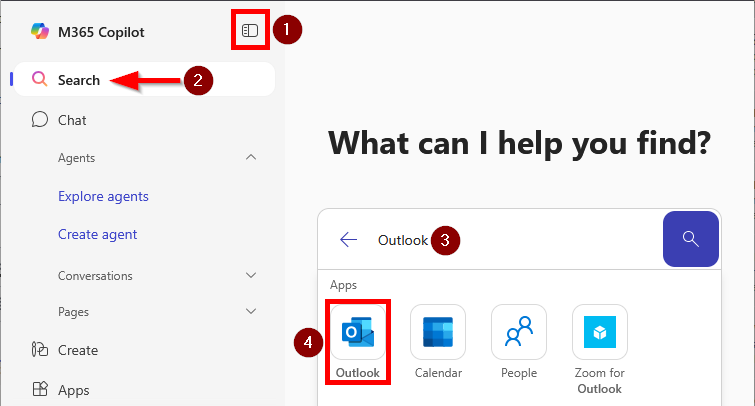Viewport: 755px width, 406px height.
Task: Expand the Conversations section chevron
Action: tap(251, 275)
